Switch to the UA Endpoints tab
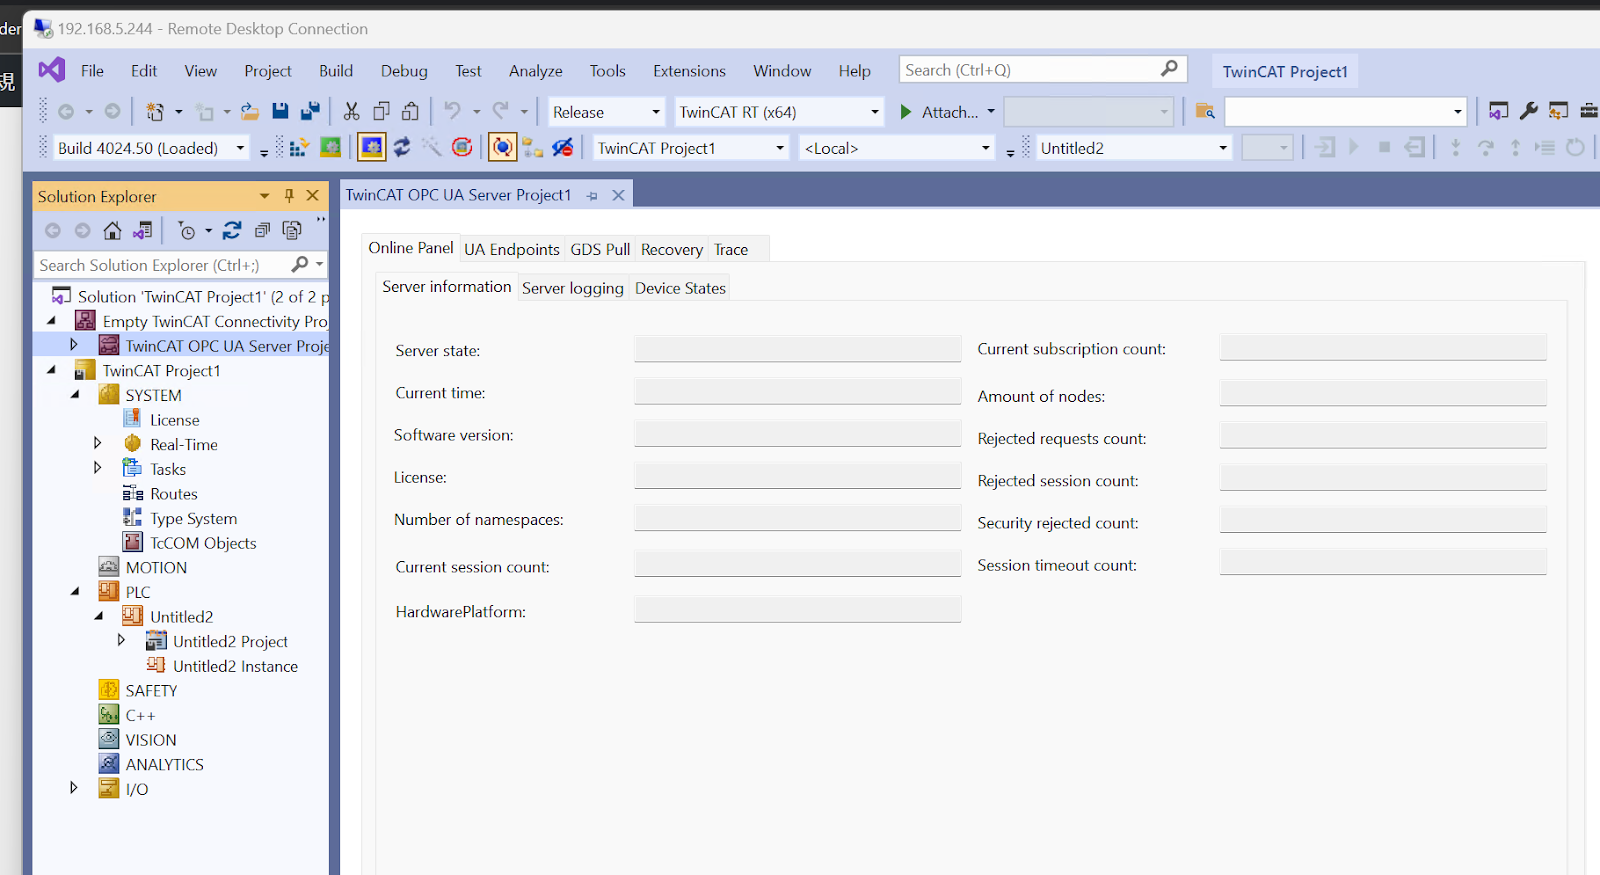This screenshot has width=1600, height=875. coord(512,249)
